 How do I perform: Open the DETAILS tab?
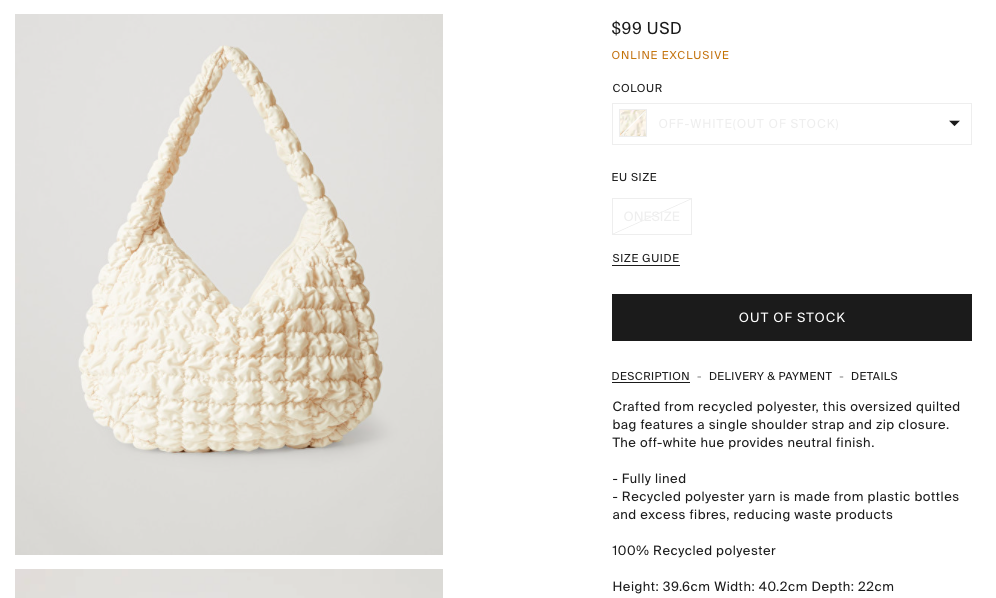[x=874, y=377]
